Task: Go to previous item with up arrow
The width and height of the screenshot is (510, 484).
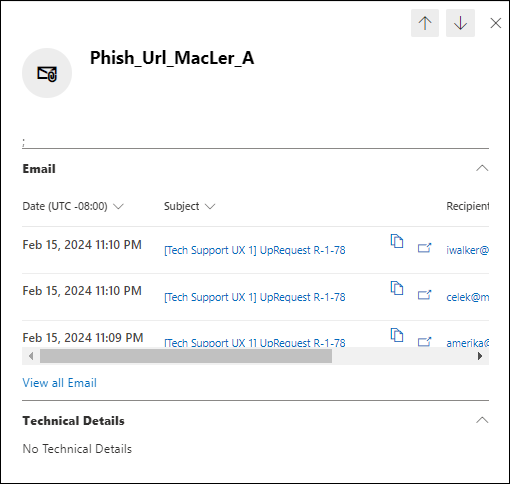Action: [x=425, y=23]
